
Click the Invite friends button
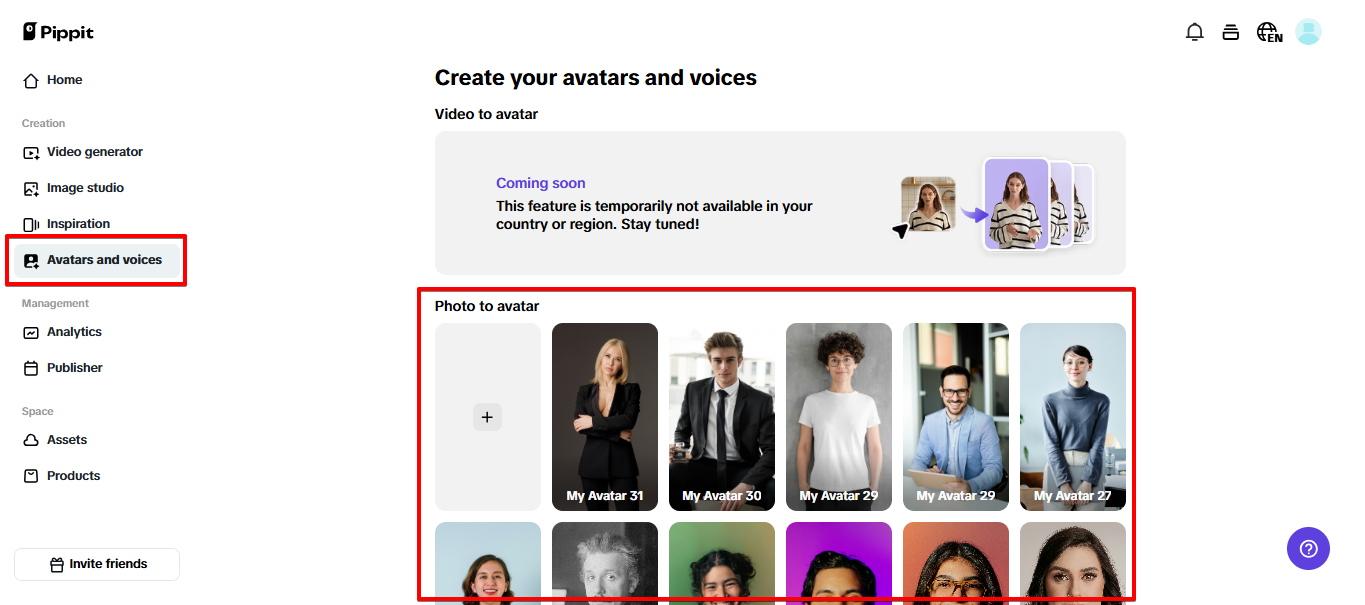96,564
